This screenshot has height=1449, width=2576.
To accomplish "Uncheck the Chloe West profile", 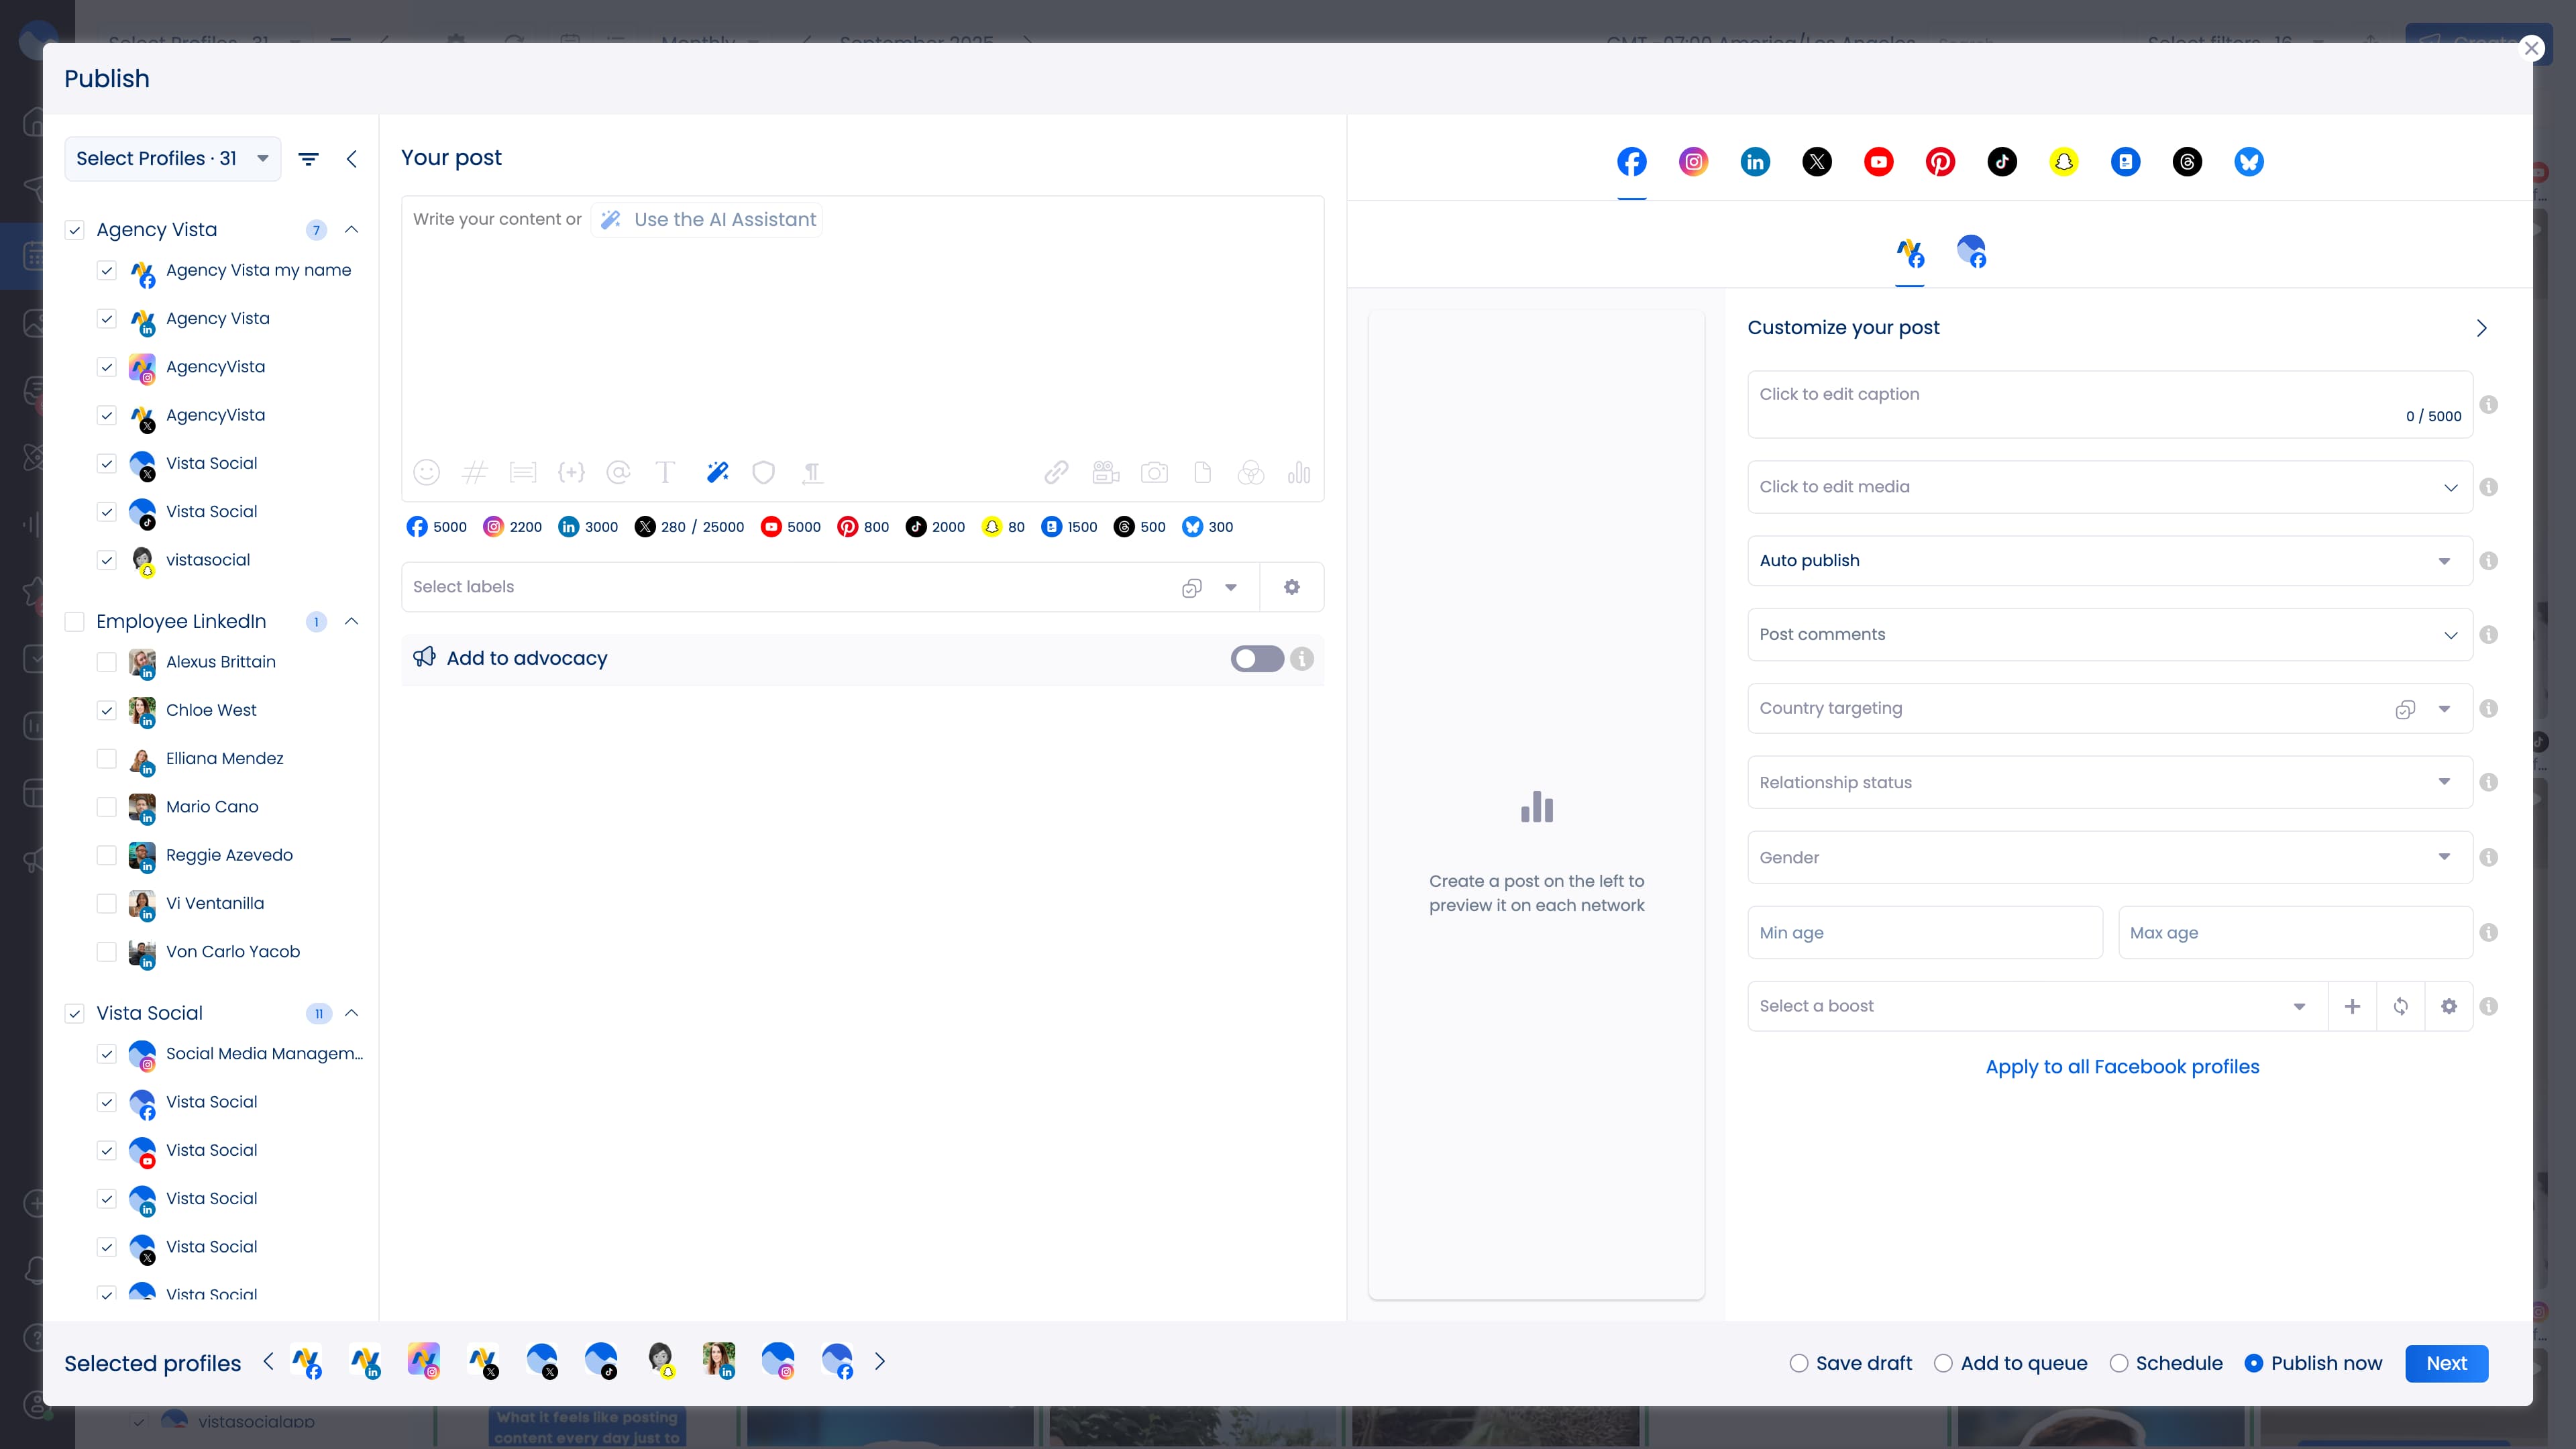I will pyautogui.click(x=107, y=710).
